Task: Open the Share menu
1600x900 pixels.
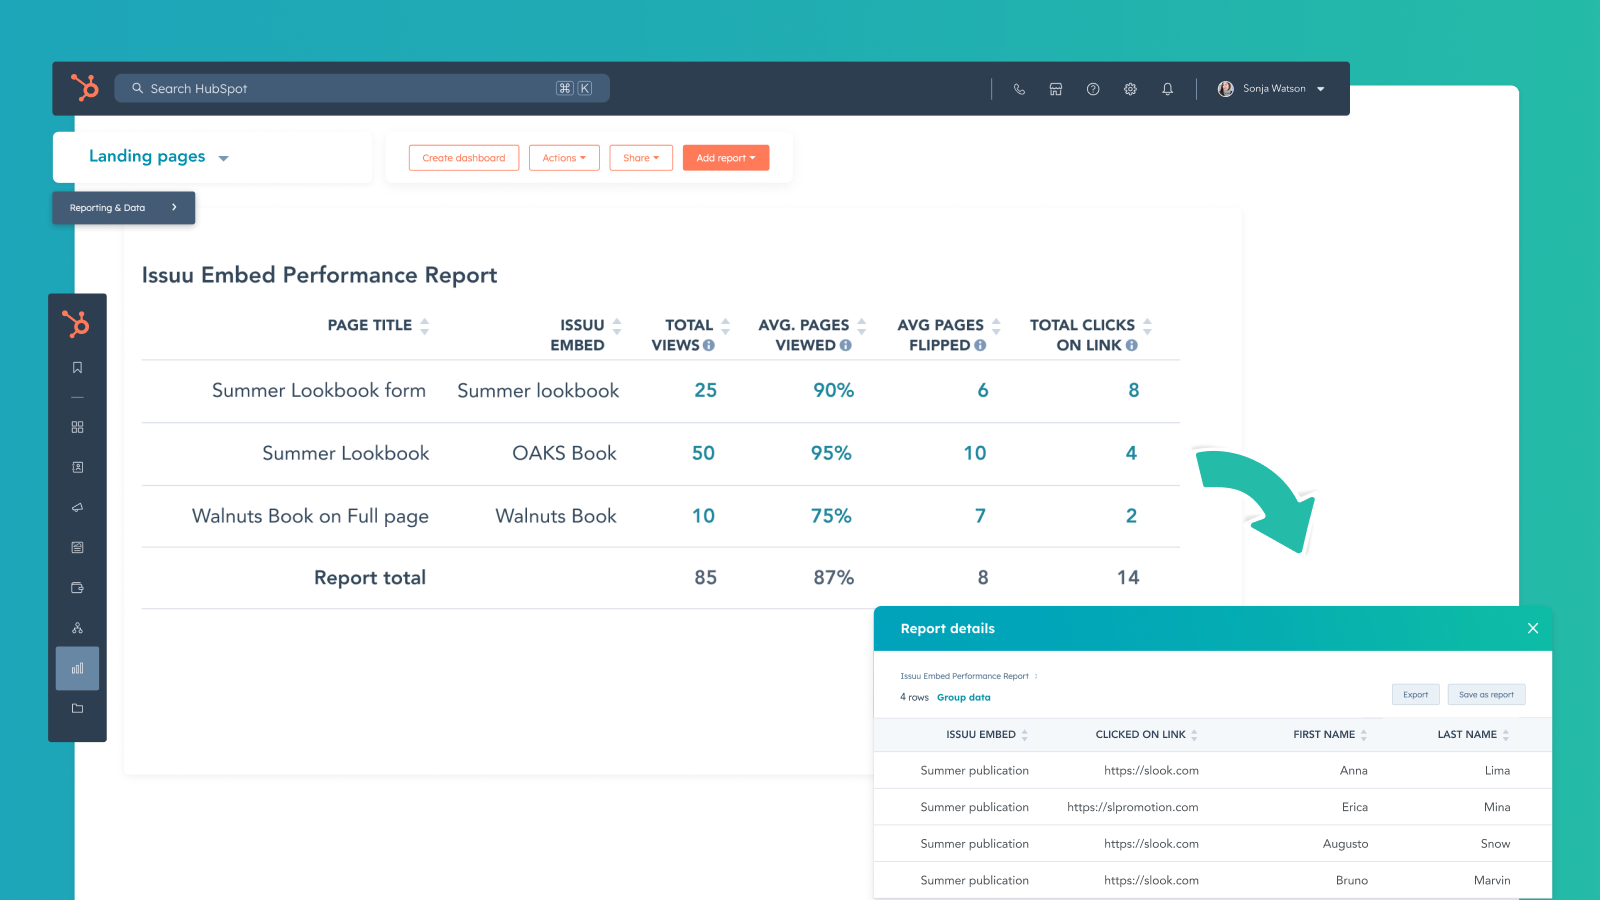Action: 641,158
